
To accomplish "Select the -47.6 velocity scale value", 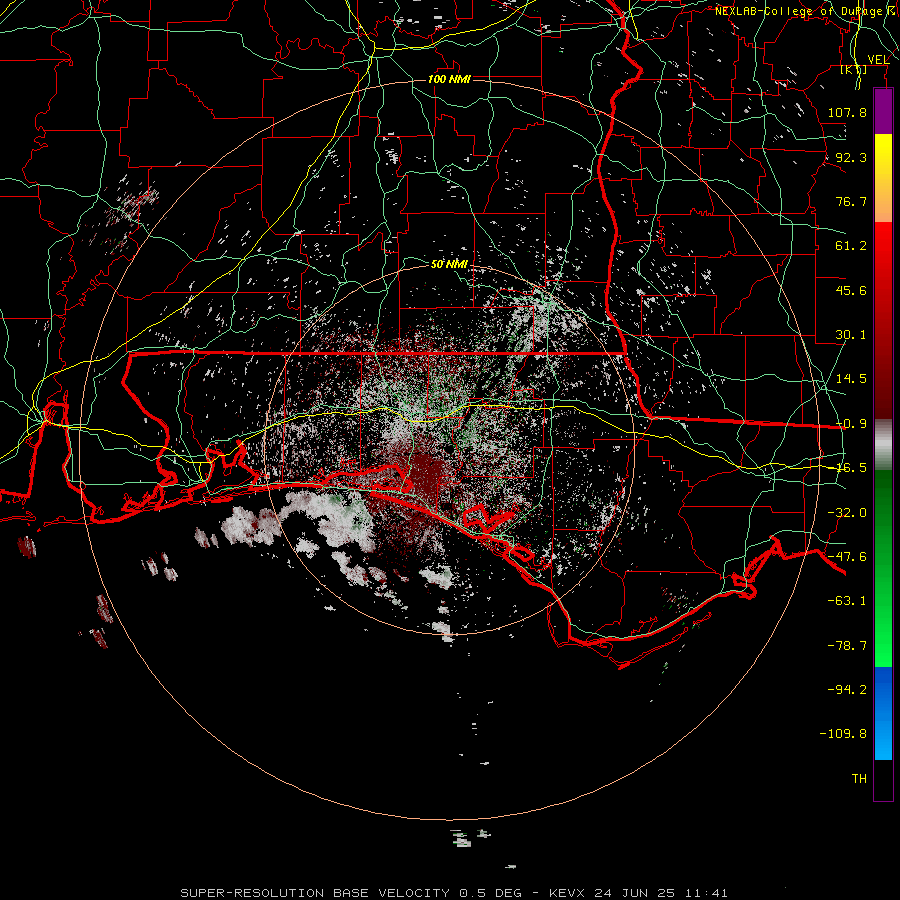I will point(847,557).
